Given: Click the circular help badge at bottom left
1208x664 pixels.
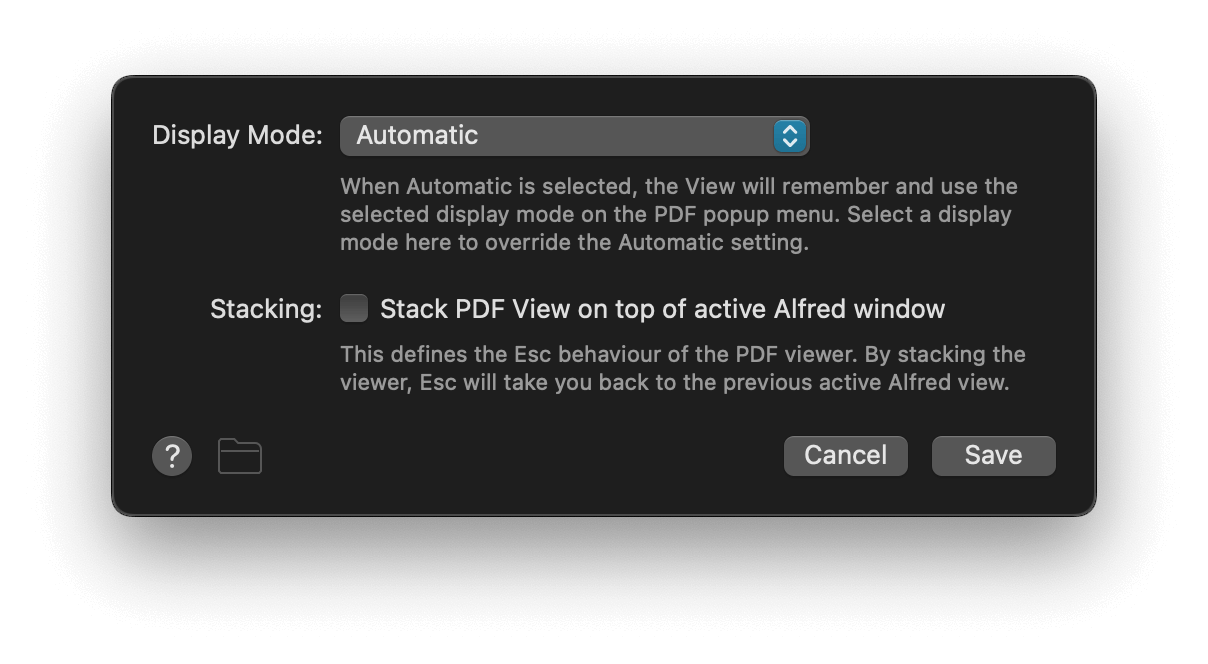Looking at the screenshot, I should 171,456.
